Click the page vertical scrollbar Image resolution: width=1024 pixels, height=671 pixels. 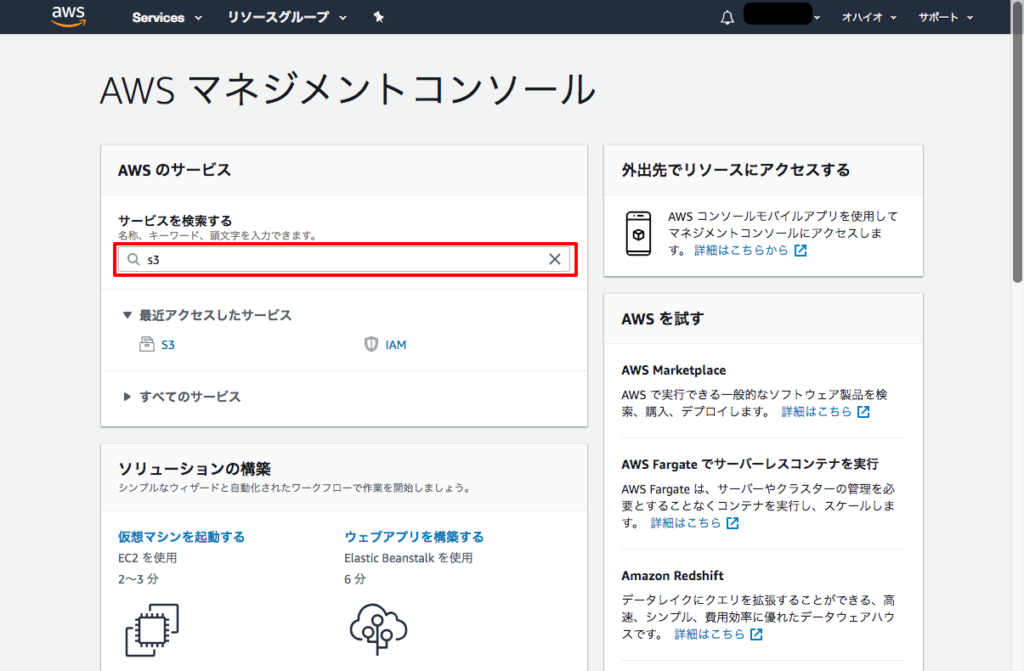(x=1017, y=144)
